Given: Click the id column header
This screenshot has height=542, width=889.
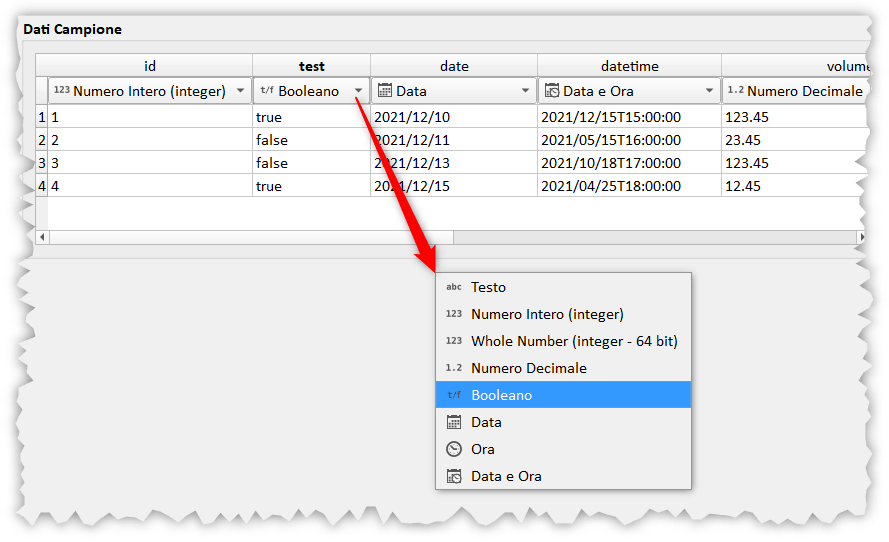Looking at the screenshot, I should (150, 66).
